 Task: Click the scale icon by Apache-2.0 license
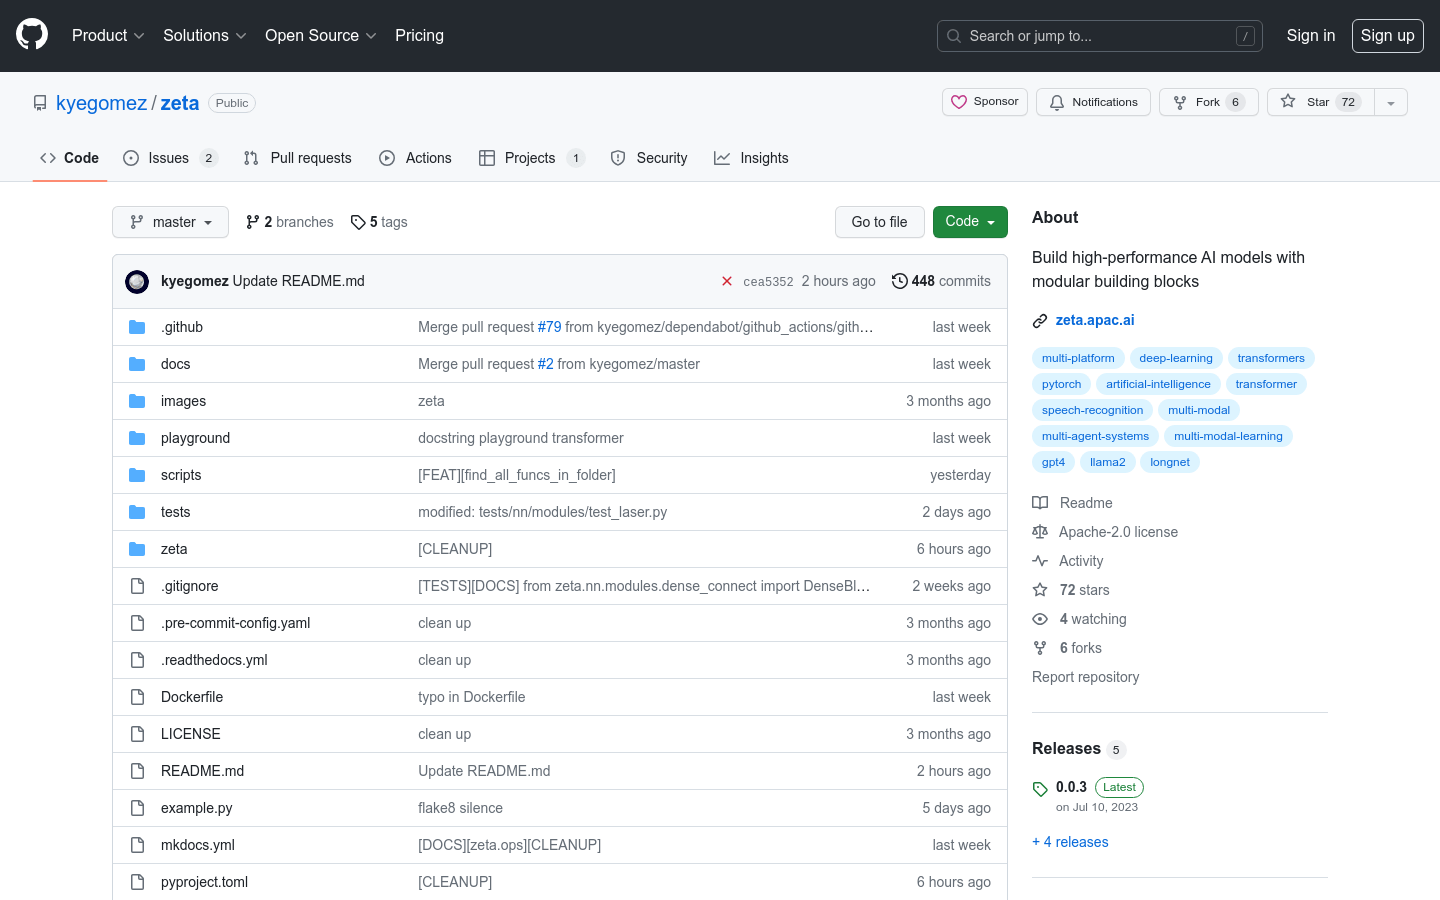[1040, 532]
